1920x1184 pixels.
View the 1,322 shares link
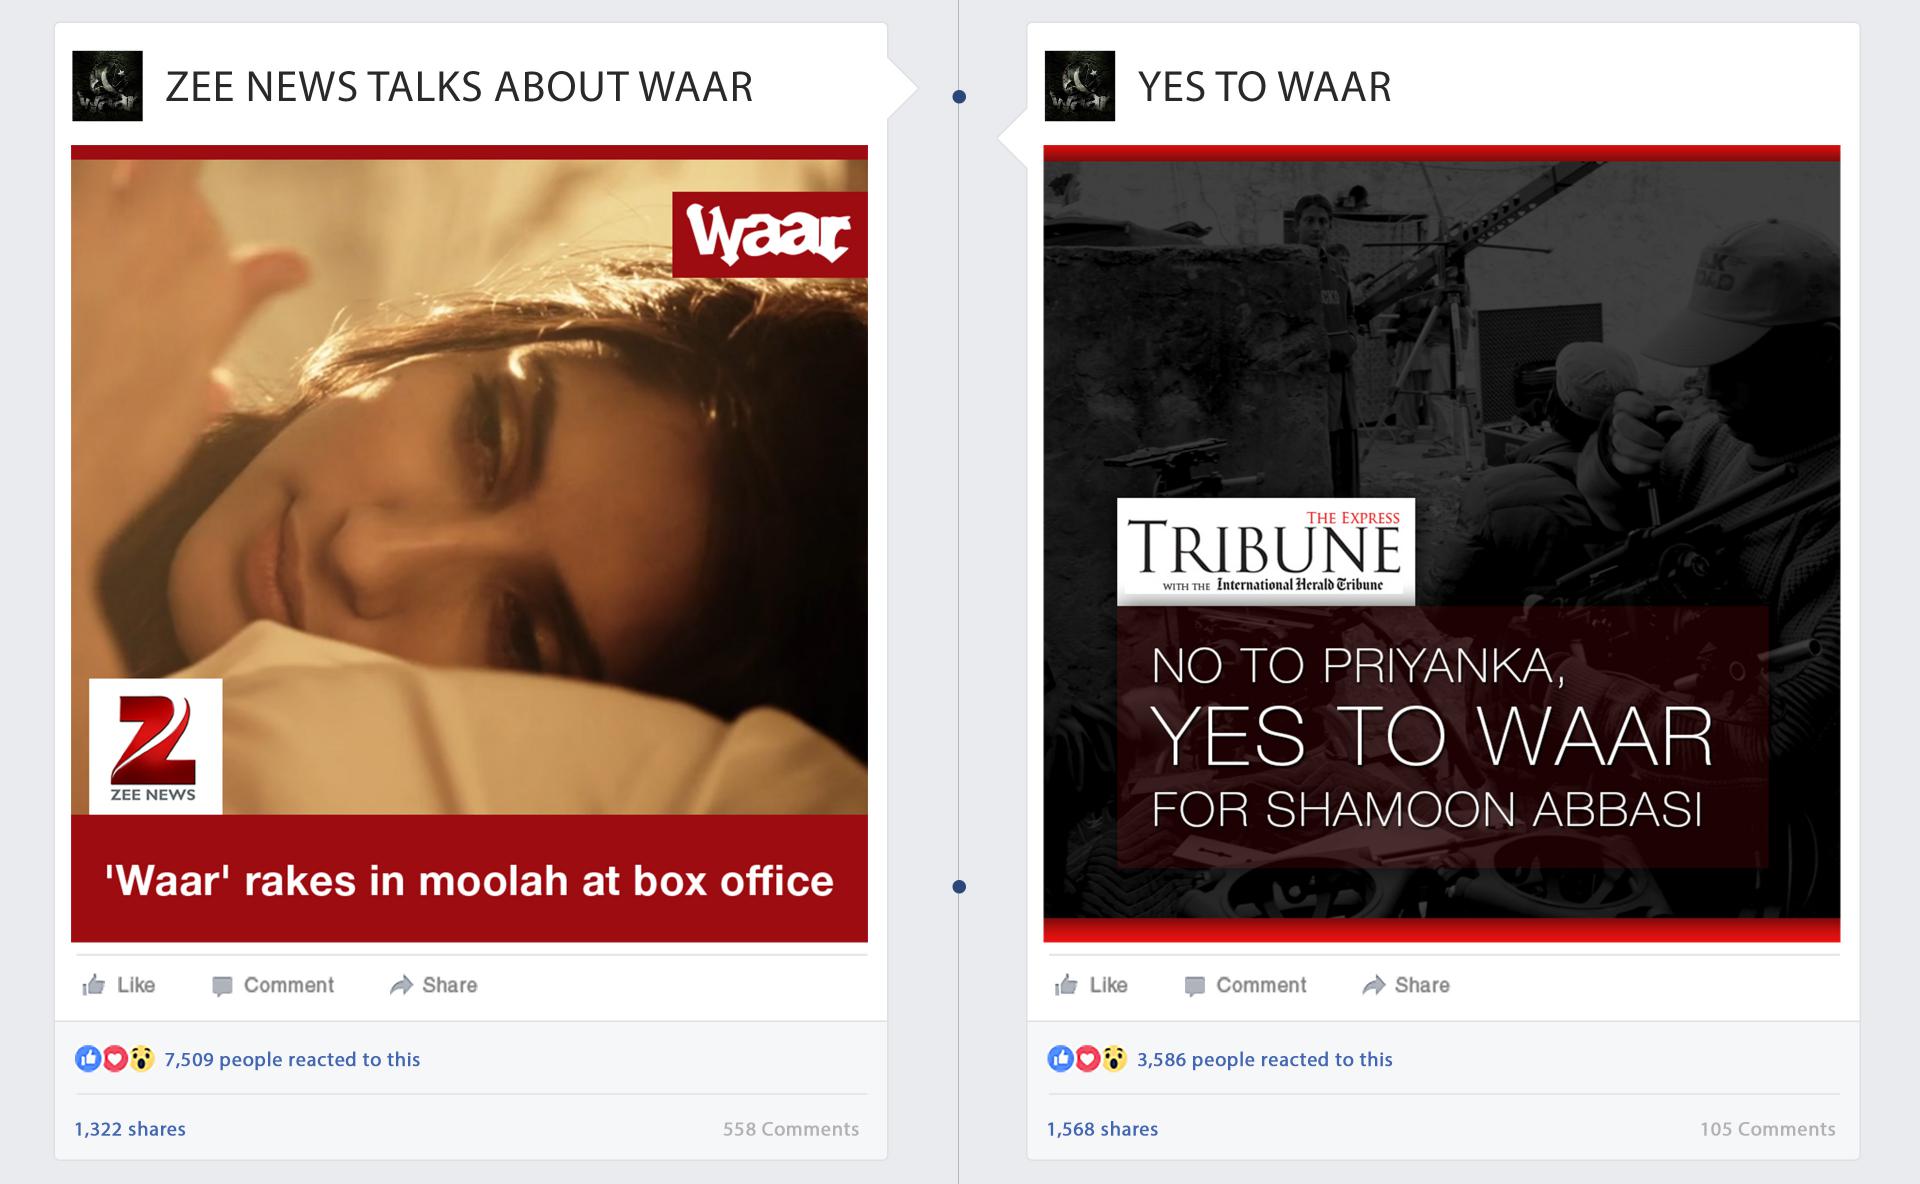pyautogui.click(x=130, y=1129)
